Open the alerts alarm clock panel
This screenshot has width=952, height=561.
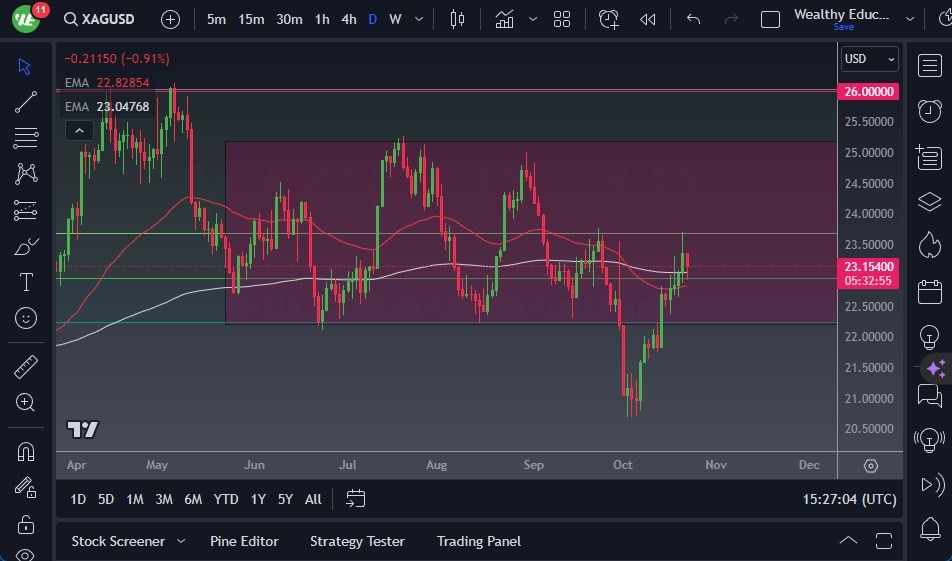(x=929, y=110)
